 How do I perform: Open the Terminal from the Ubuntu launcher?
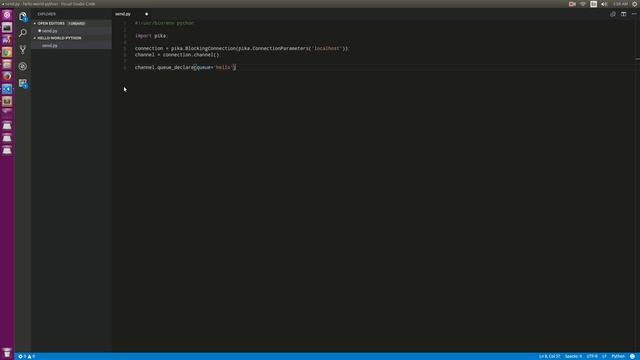[7, 27]
